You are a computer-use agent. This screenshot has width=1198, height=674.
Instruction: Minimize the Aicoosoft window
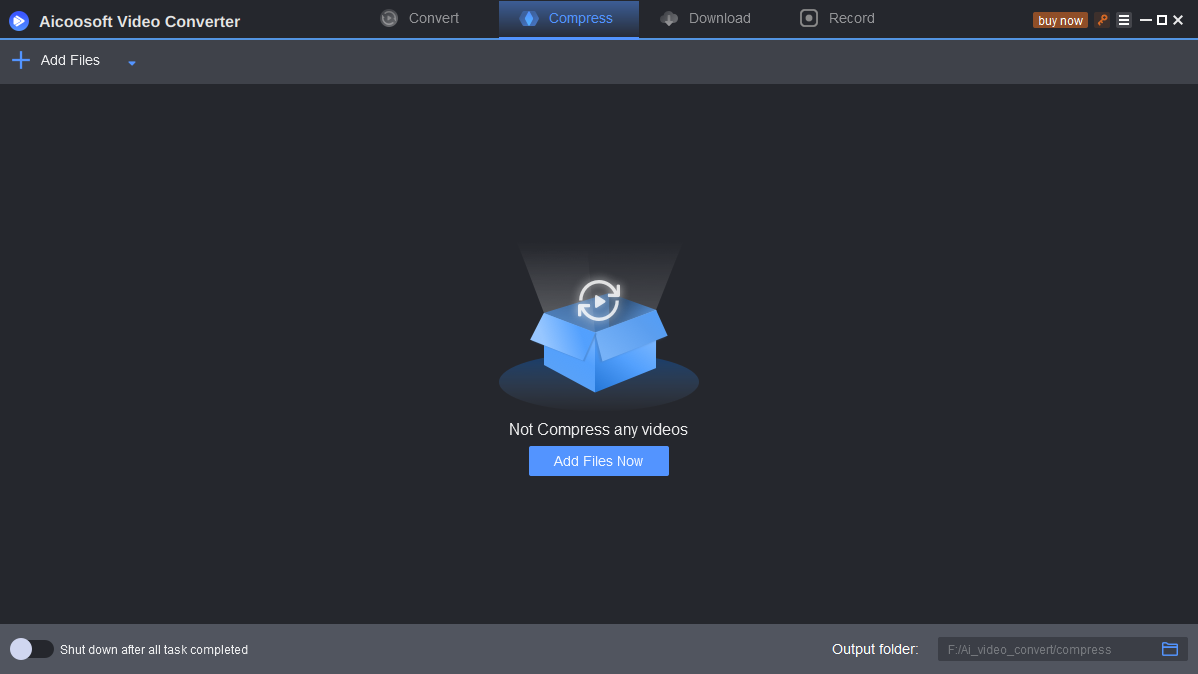[1145, 21]
